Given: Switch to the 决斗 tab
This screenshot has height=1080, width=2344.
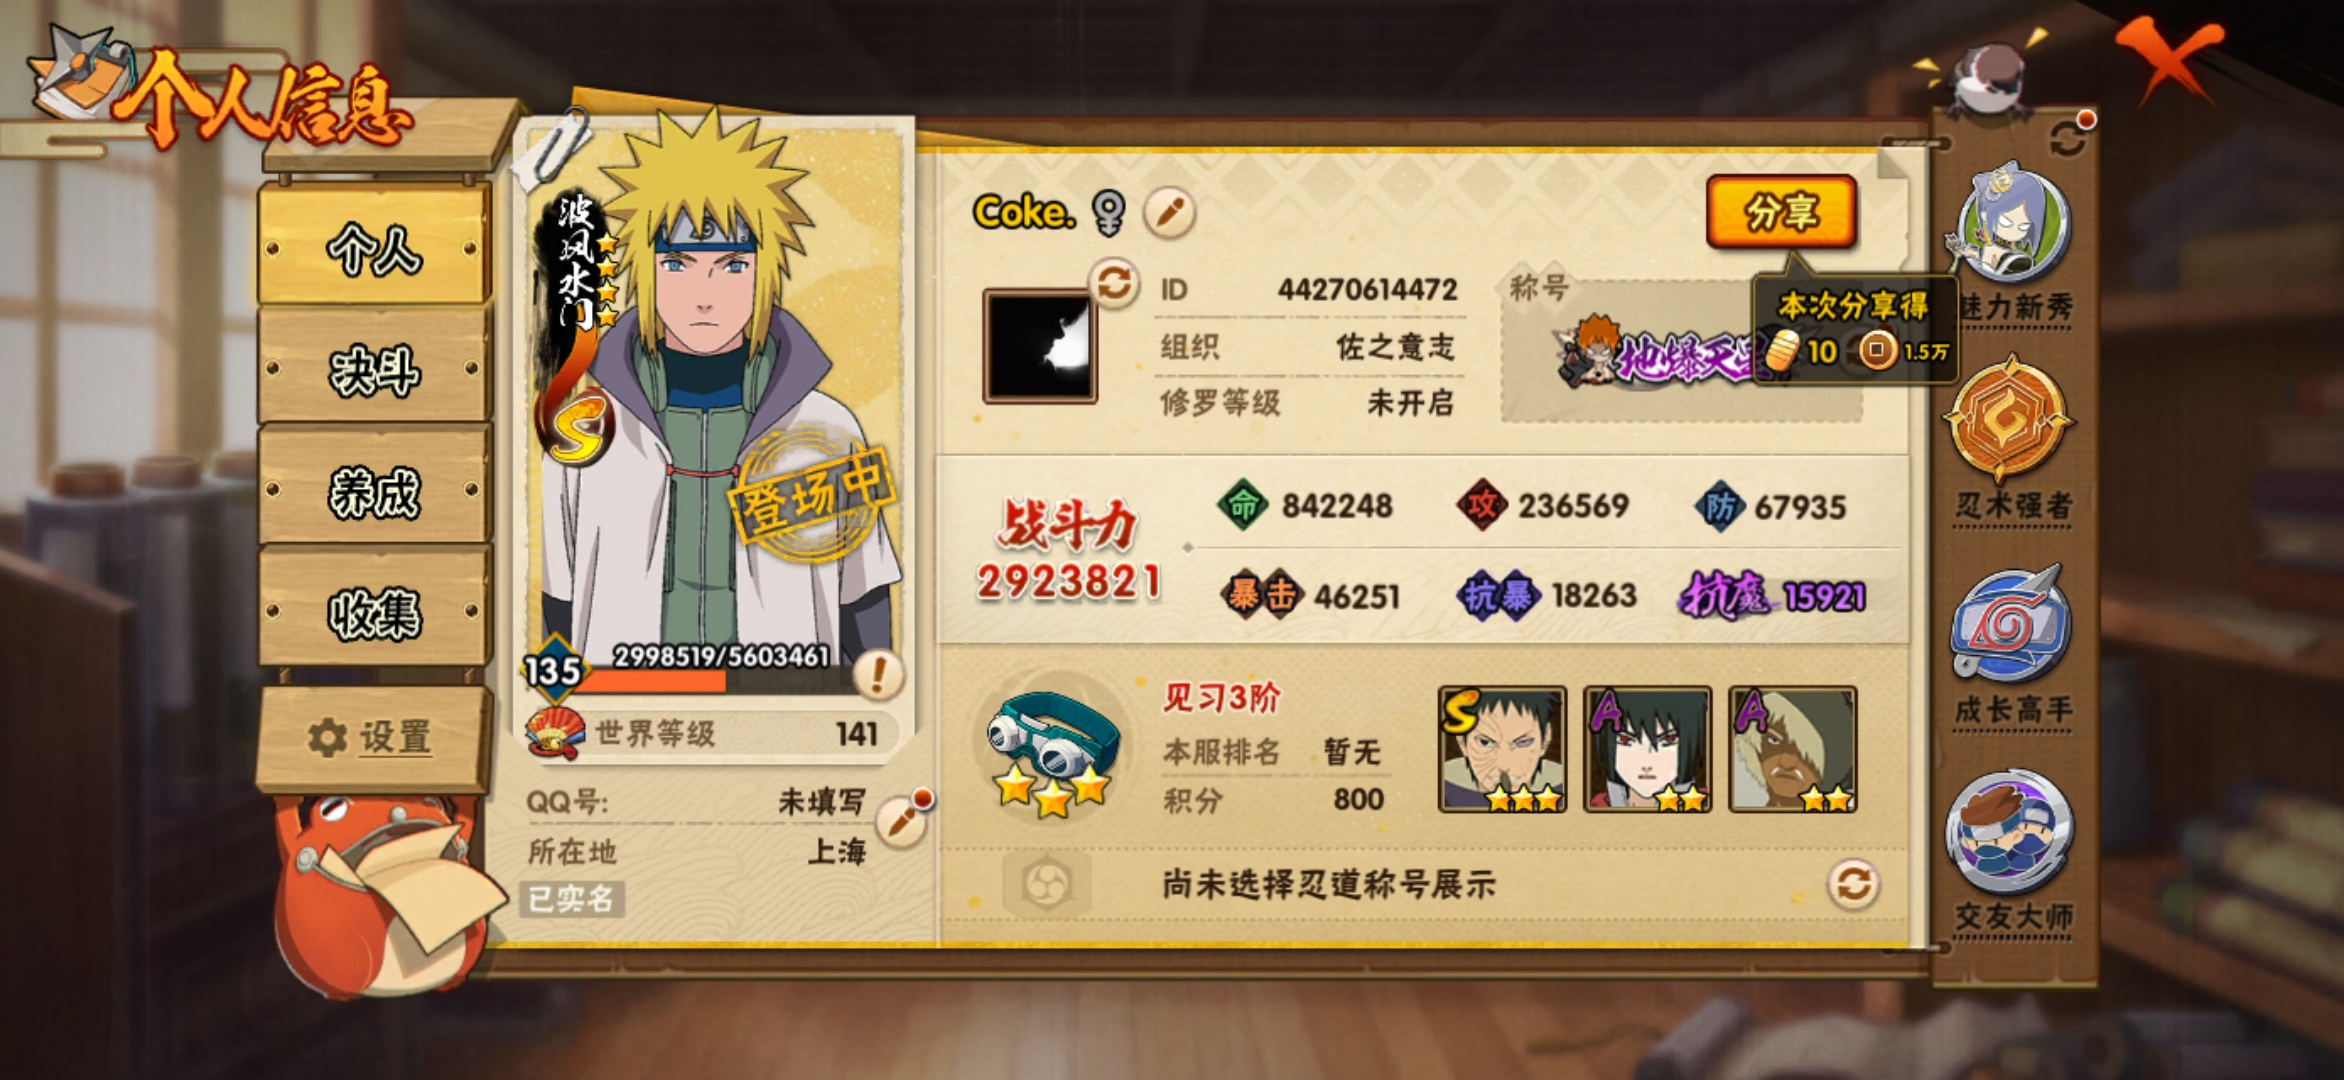Looking at the screenshot, I should click(x=374, y=369).
